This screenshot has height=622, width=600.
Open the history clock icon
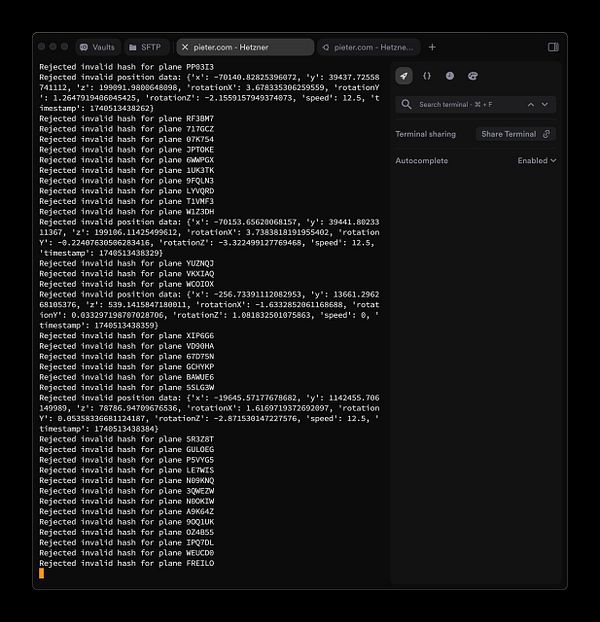[x=450, y=76]
